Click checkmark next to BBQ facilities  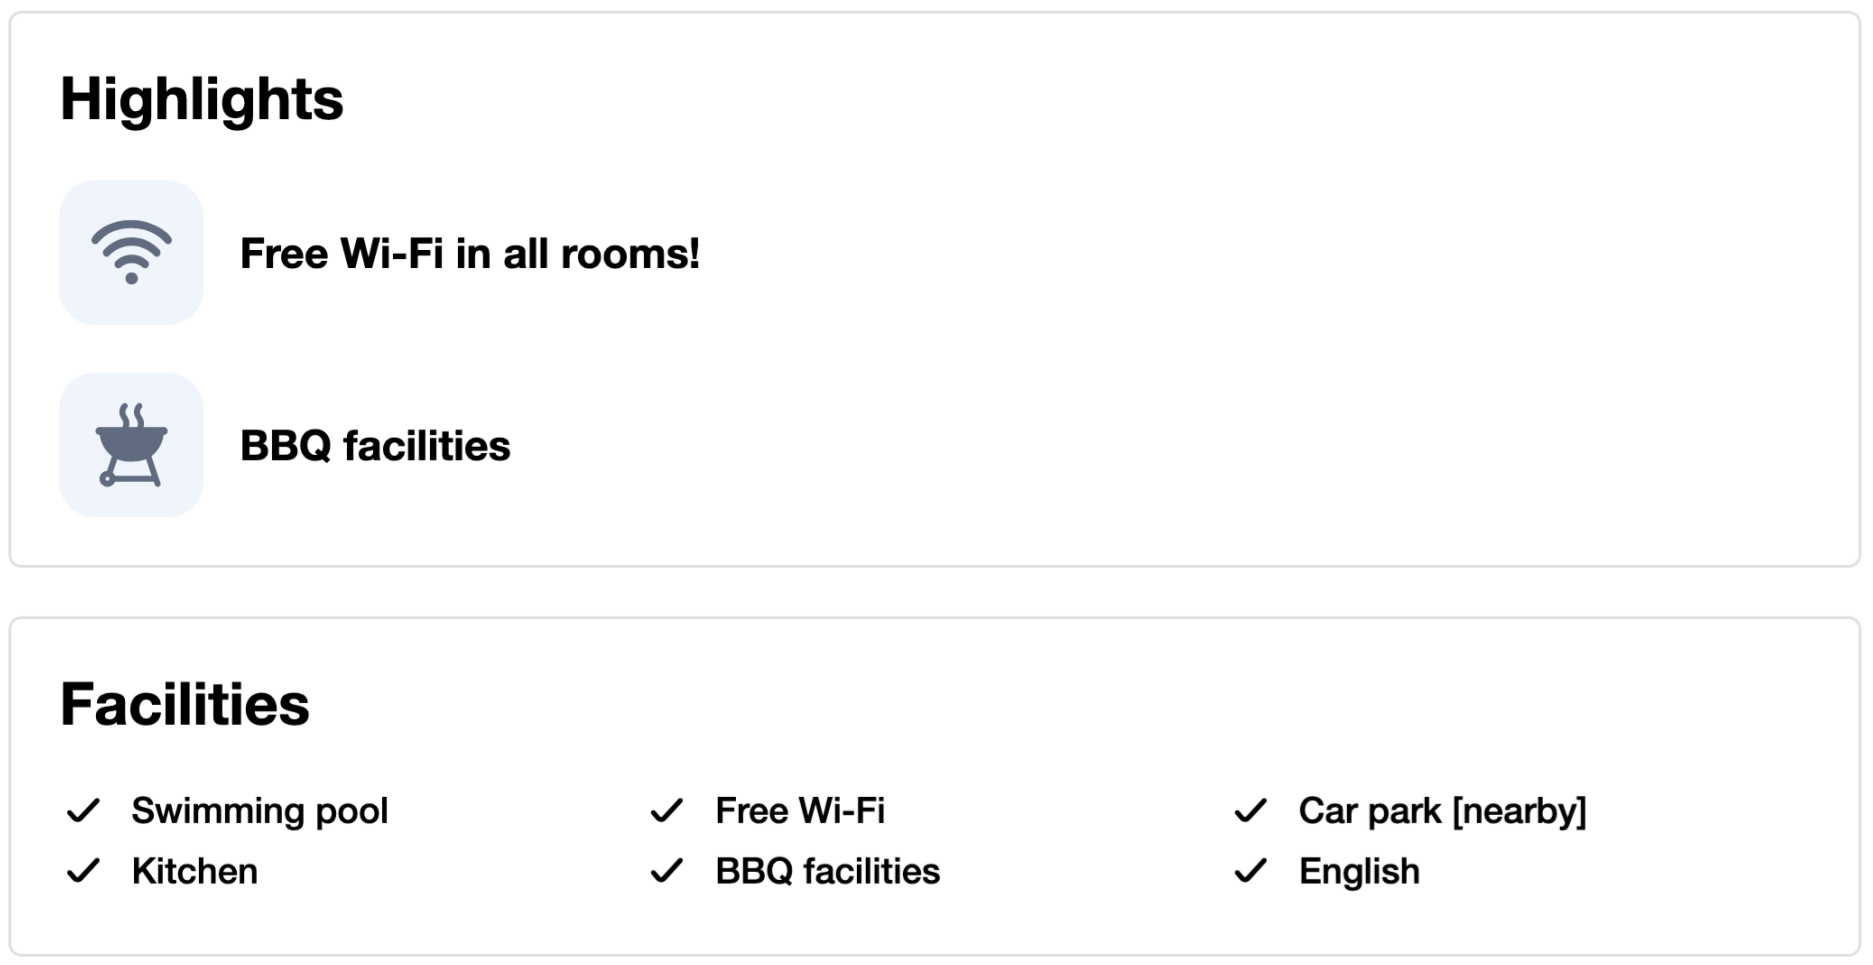pyautogui.click(x=667, y=871)
